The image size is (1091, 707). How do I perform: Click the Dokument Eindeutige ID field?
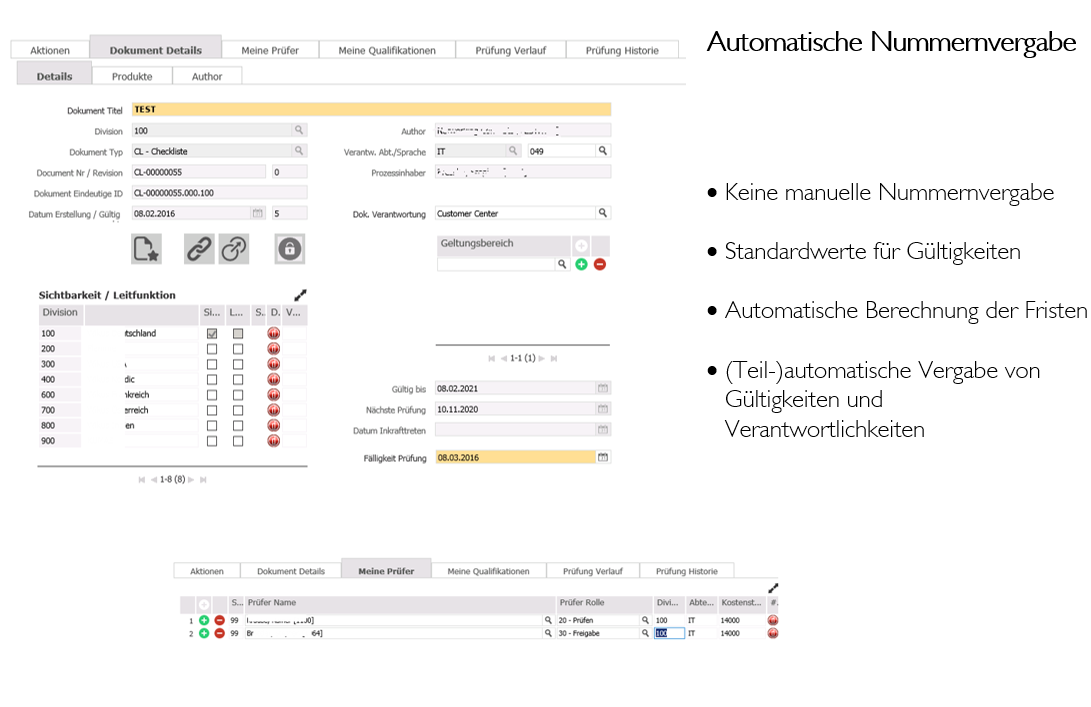(219, 193)
